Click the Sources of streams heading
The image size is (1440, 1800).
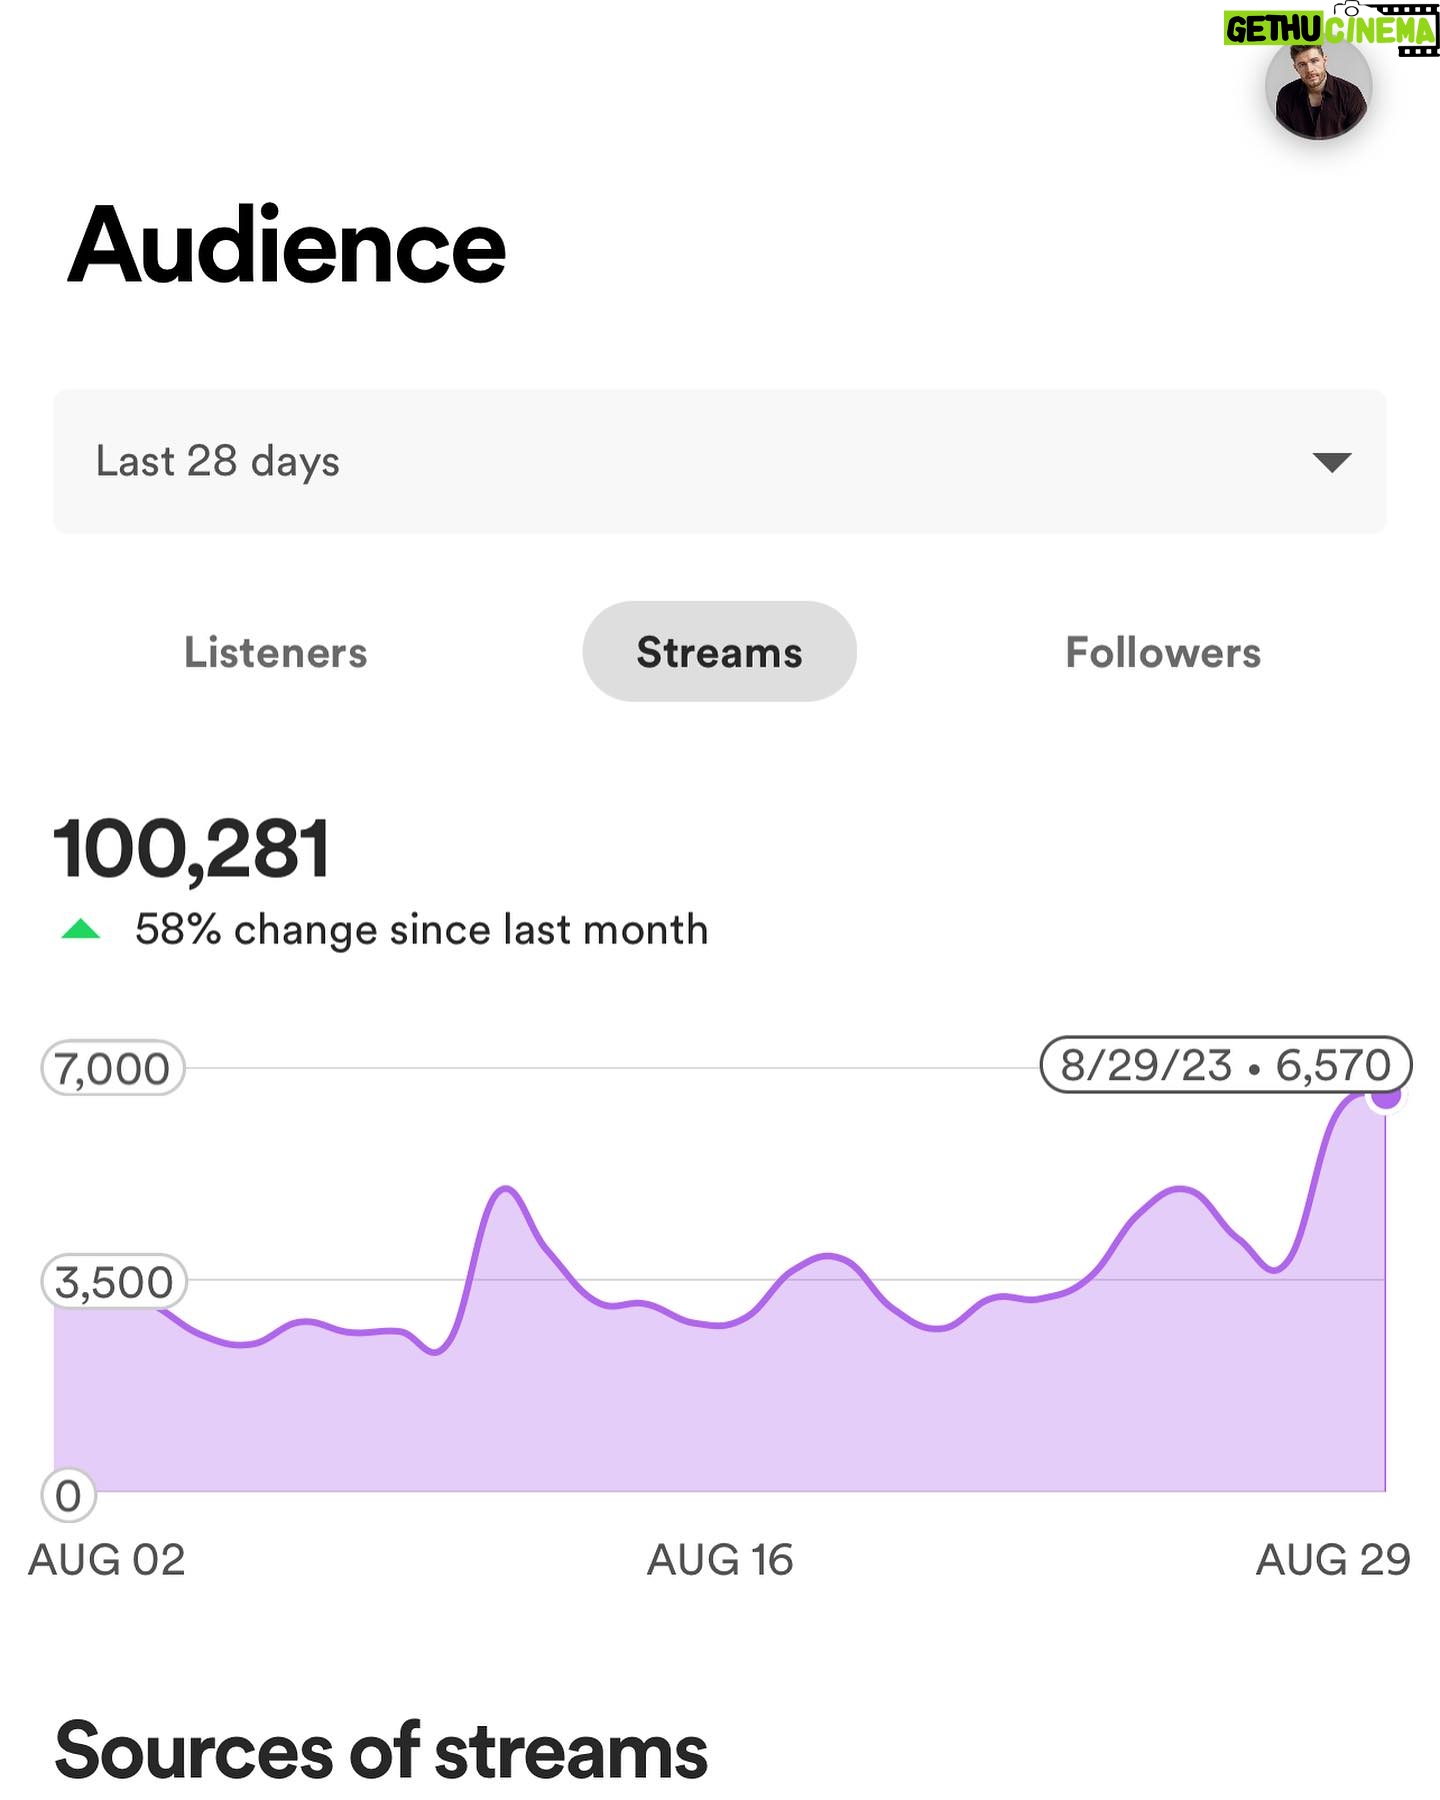point(381,1752)
